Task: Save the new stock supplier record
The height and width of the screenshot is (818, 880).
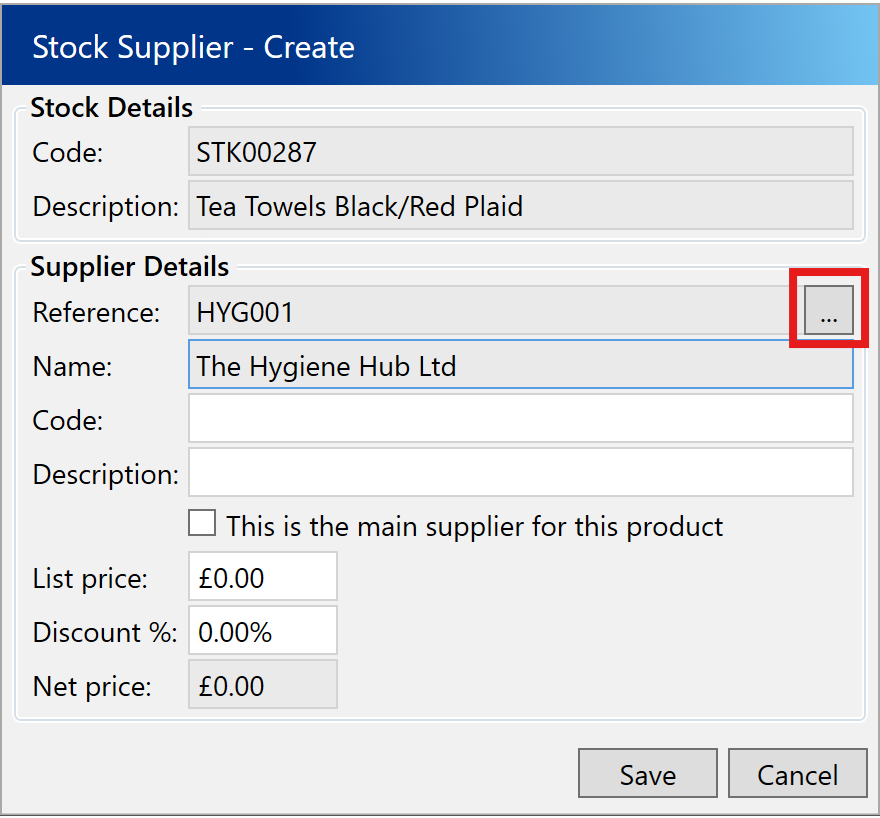Action: coord(647,775)
